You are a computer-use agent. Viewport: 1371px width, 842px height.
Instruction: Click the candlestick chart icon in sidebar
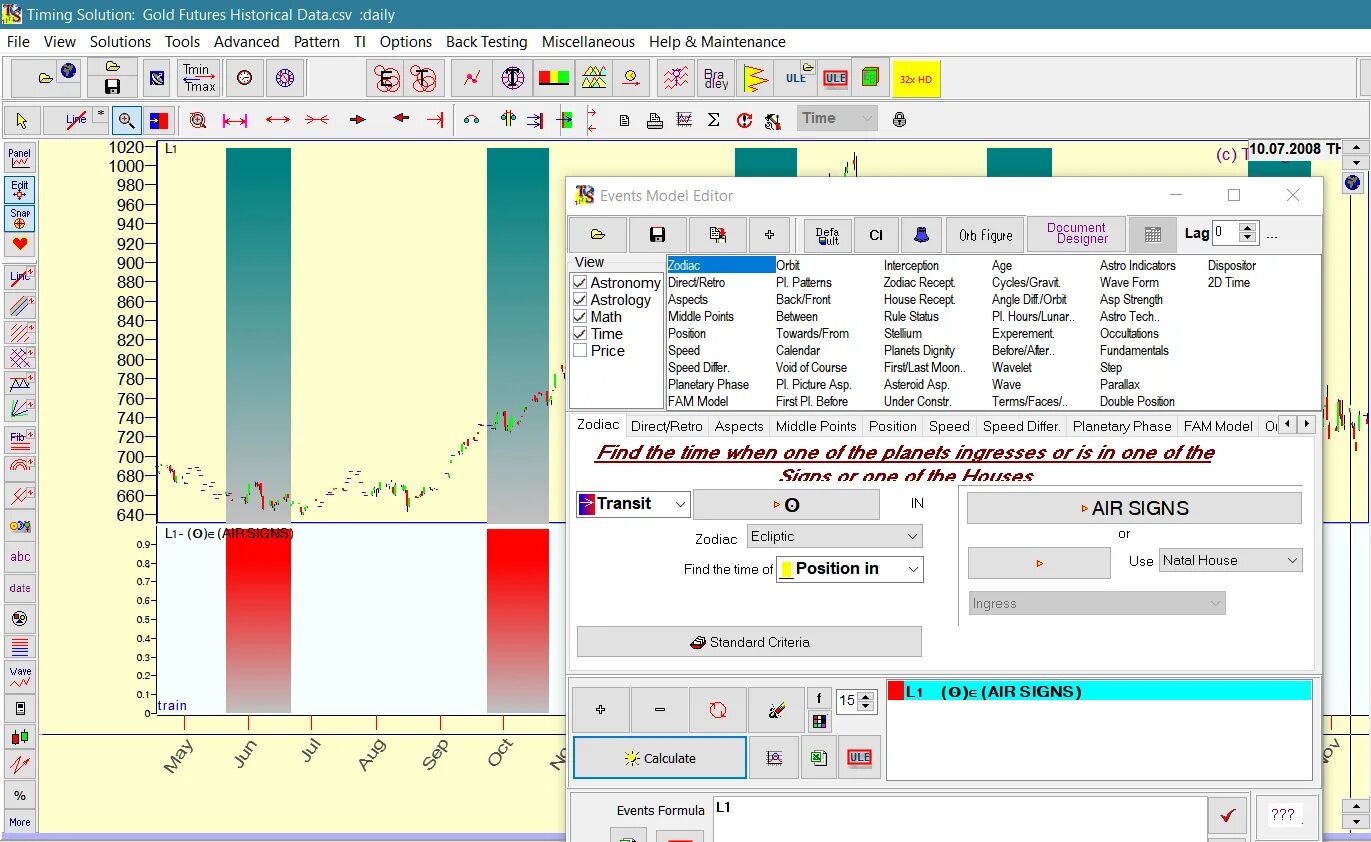click(20, 737)
